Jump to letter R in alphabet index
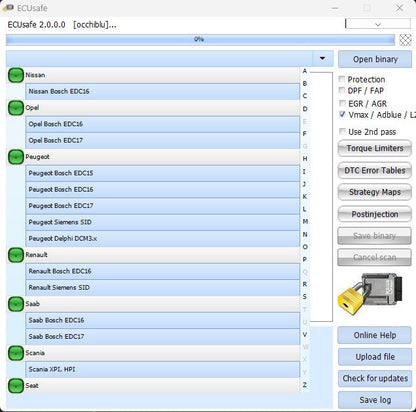 pyautogui.click(x=305, y=284)
